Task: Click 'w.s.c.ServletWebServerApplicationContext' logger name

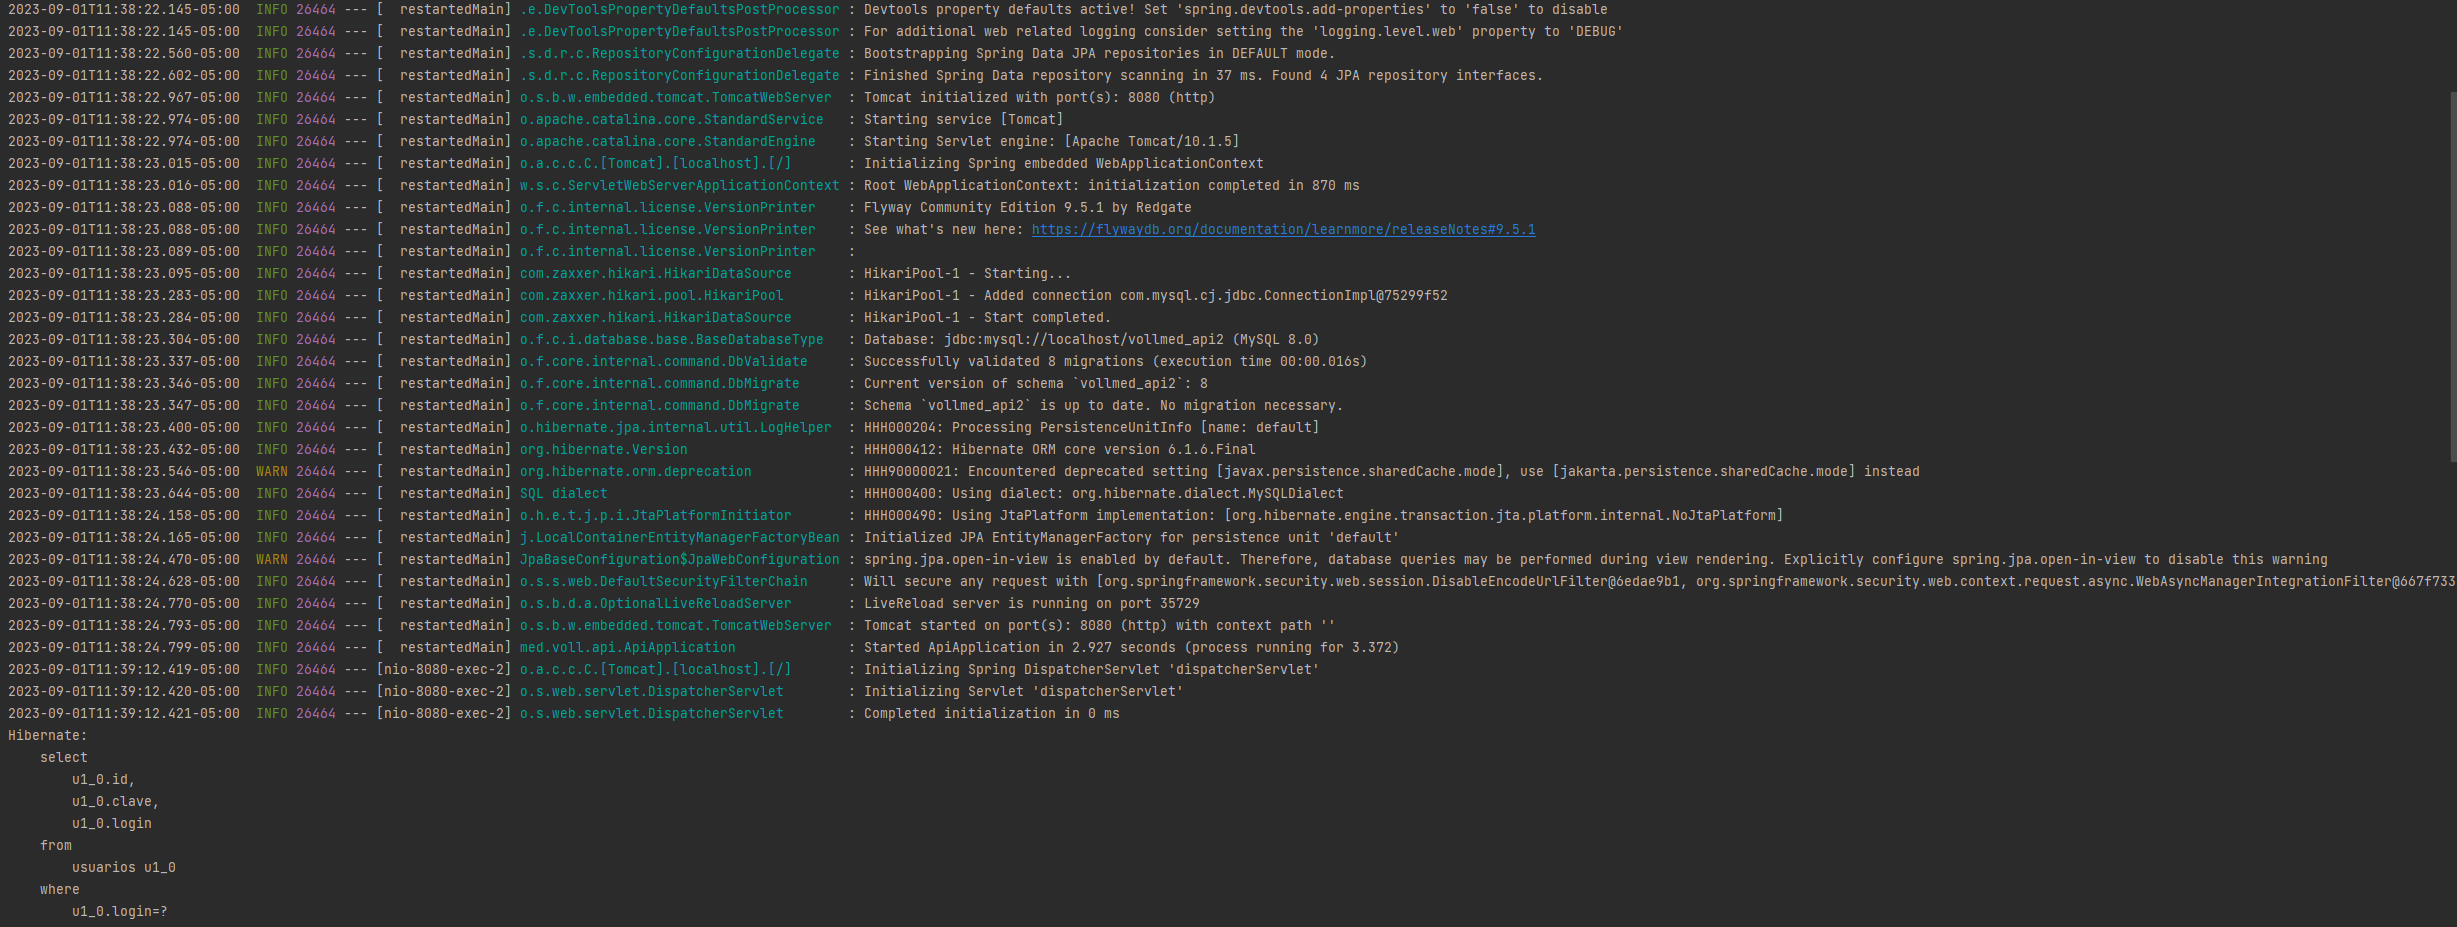Action: (x=679, y=186)
